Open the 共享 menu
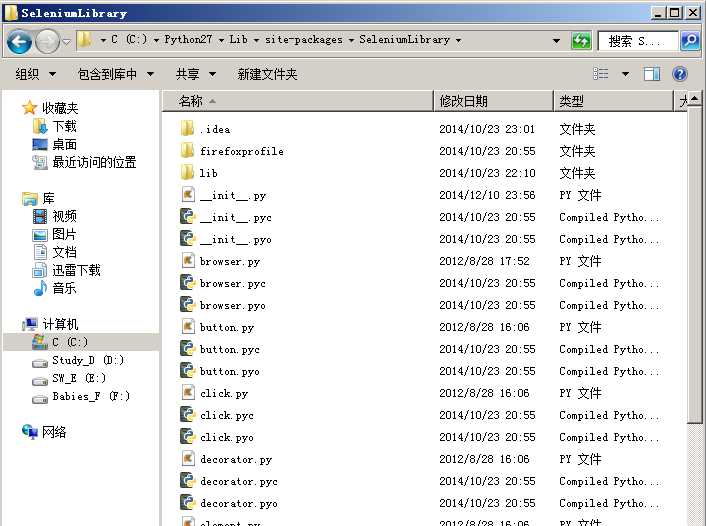 click(196, 74)
